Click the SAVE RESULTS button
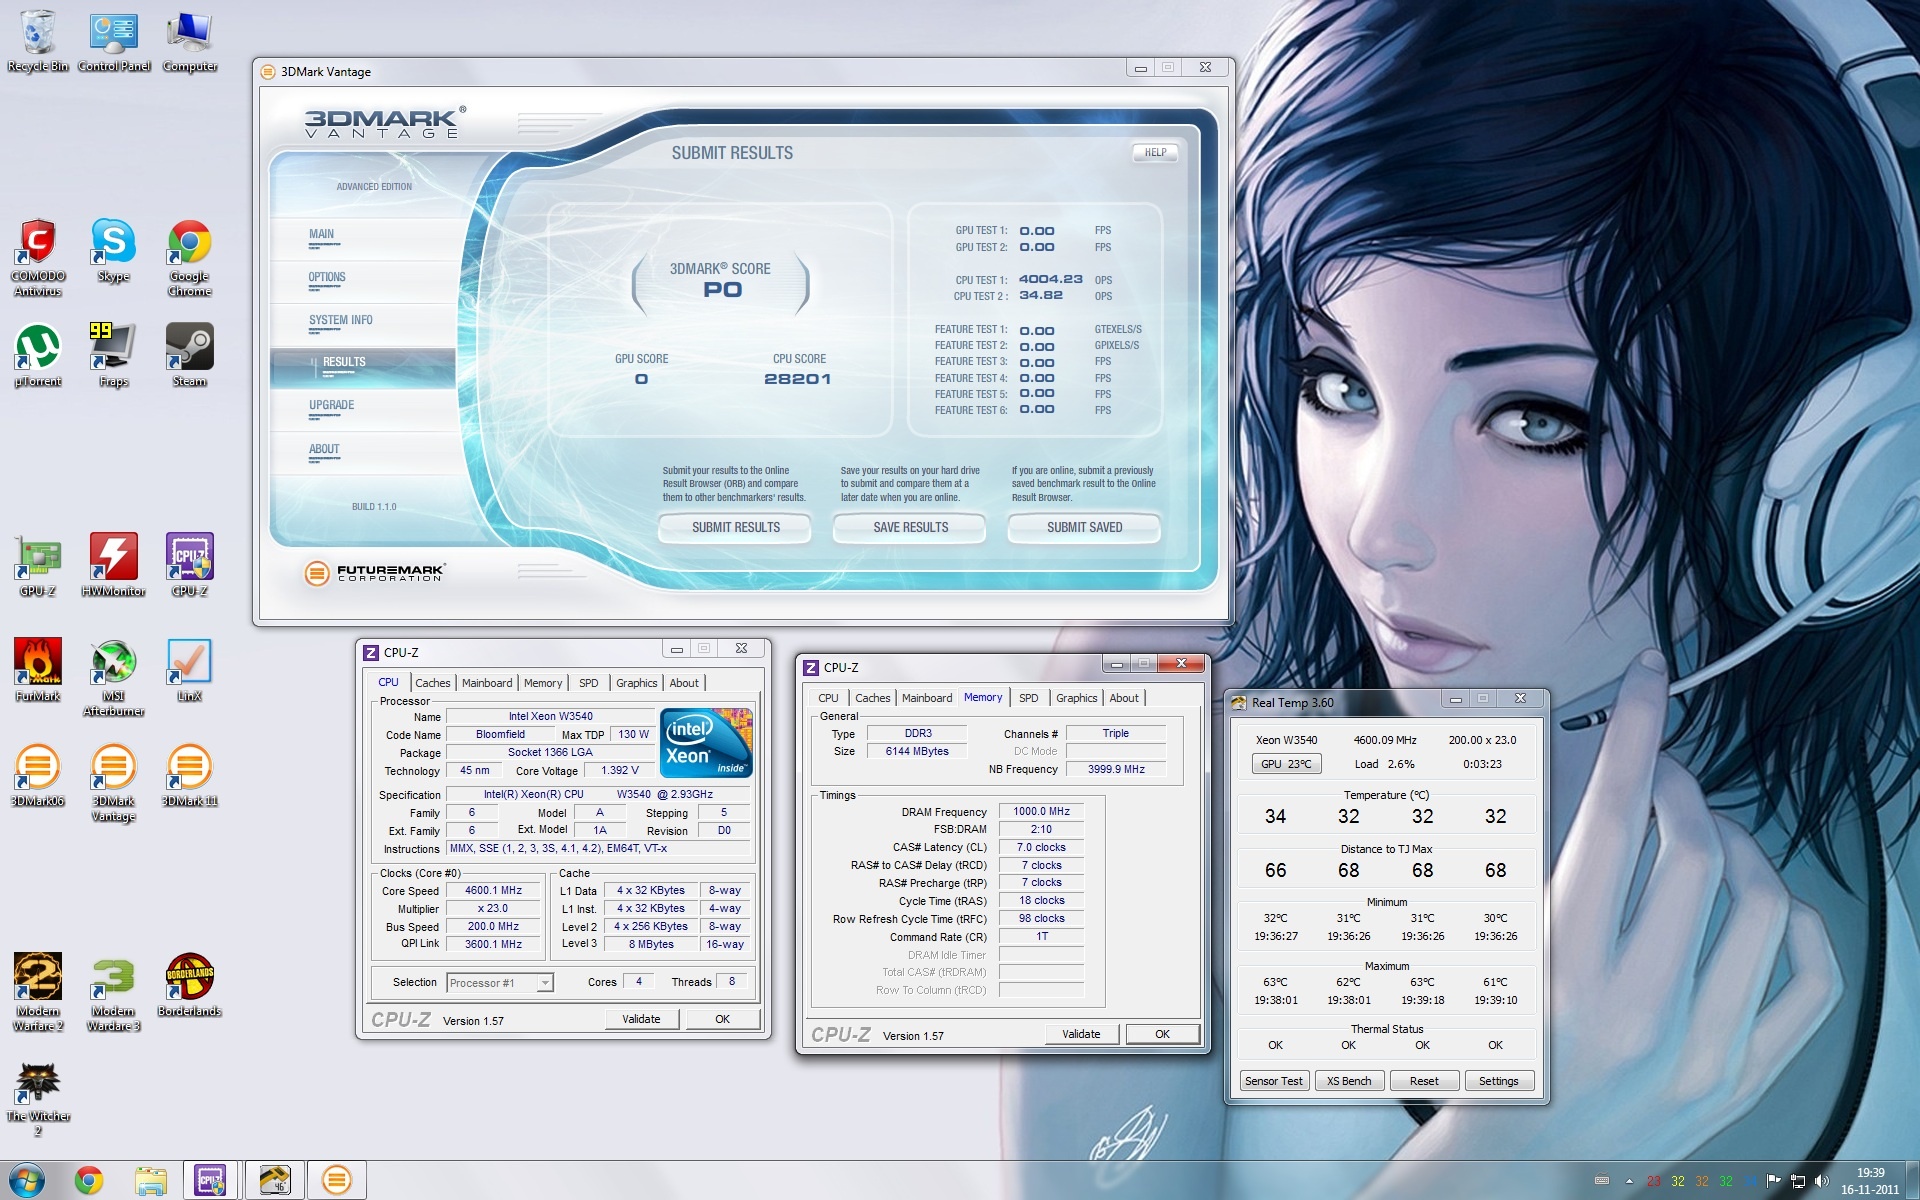 pos(910,527)
